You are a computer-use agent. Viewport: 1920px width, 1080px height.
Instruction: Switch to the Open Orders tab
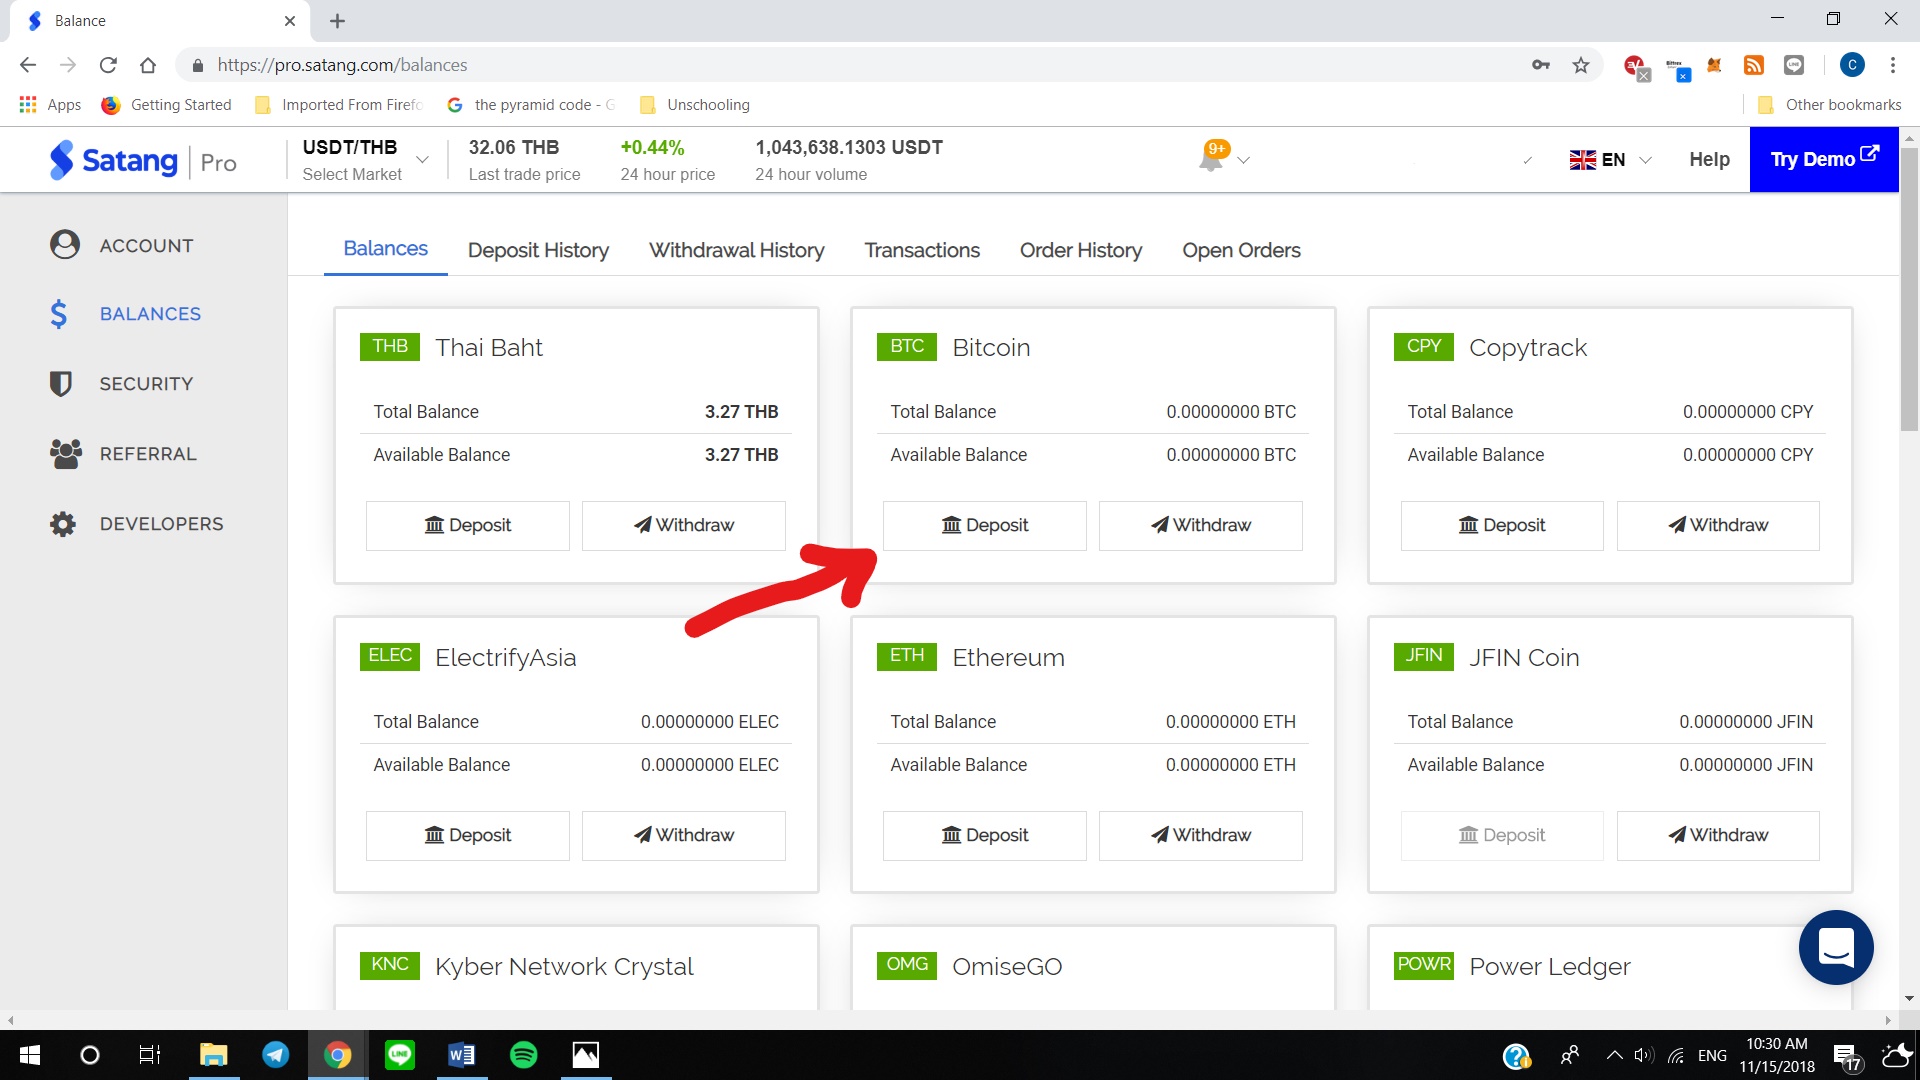[1241, 250]
